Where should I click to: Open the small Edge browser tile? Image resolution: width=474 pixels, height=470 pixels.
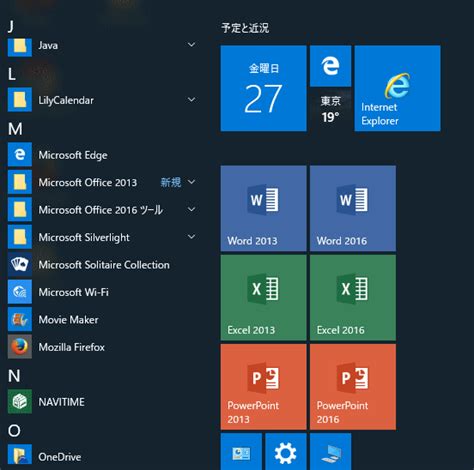tap(330, 66)
